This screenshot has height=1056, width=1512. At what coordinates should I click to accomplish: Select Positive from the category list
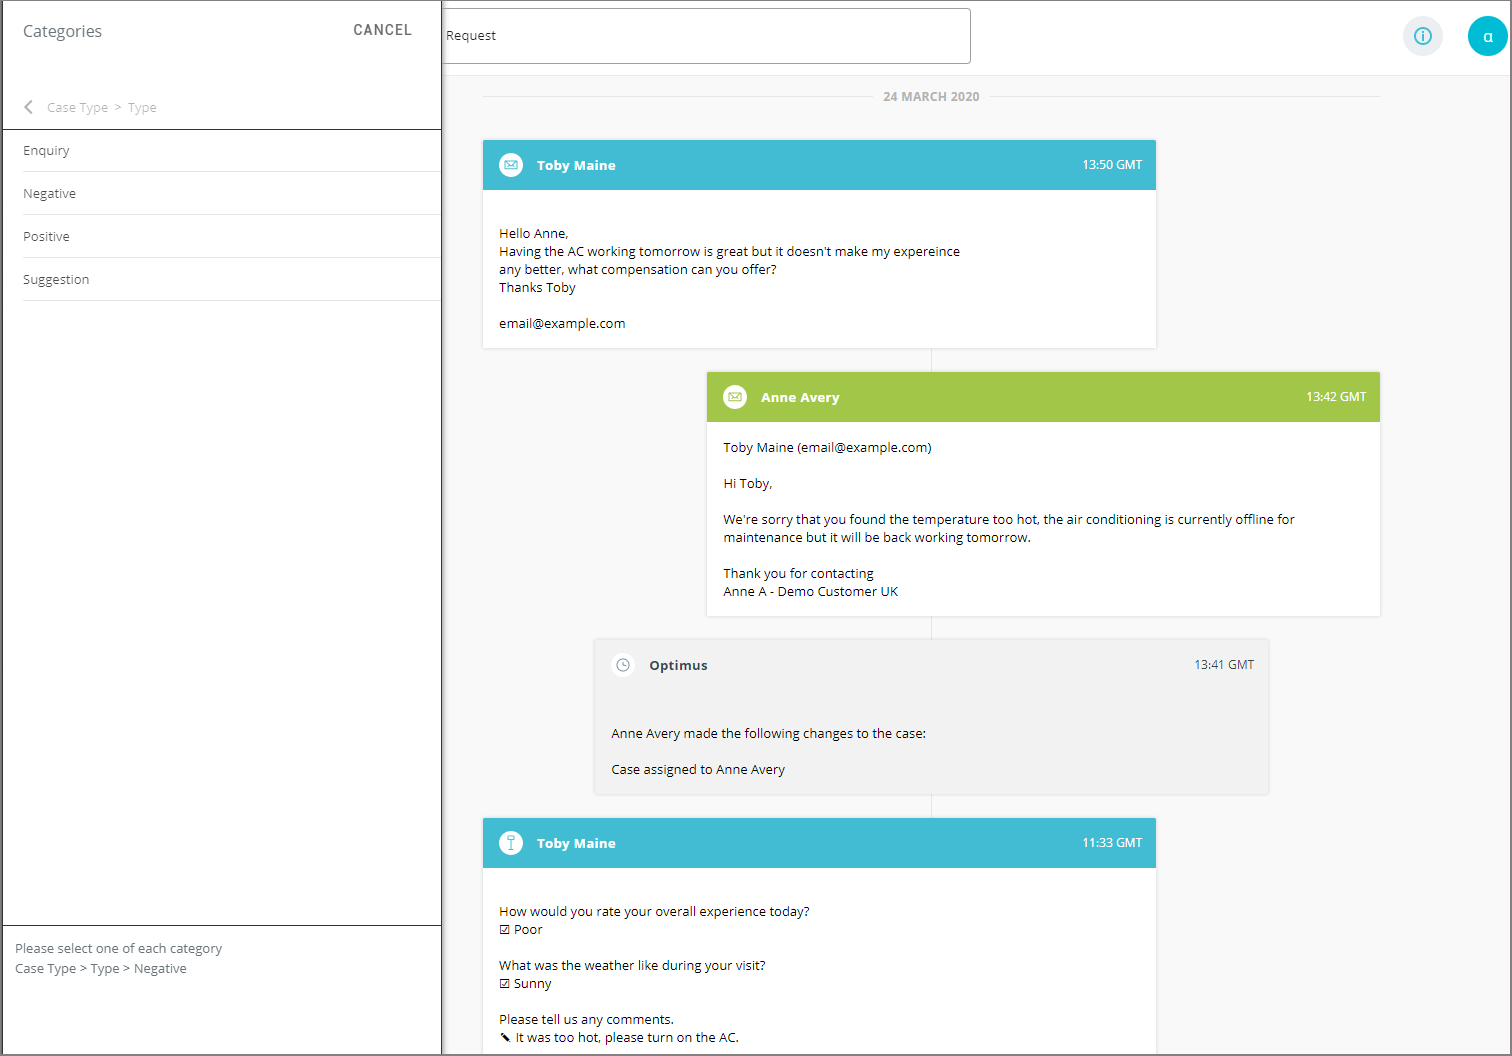point(46,236)
